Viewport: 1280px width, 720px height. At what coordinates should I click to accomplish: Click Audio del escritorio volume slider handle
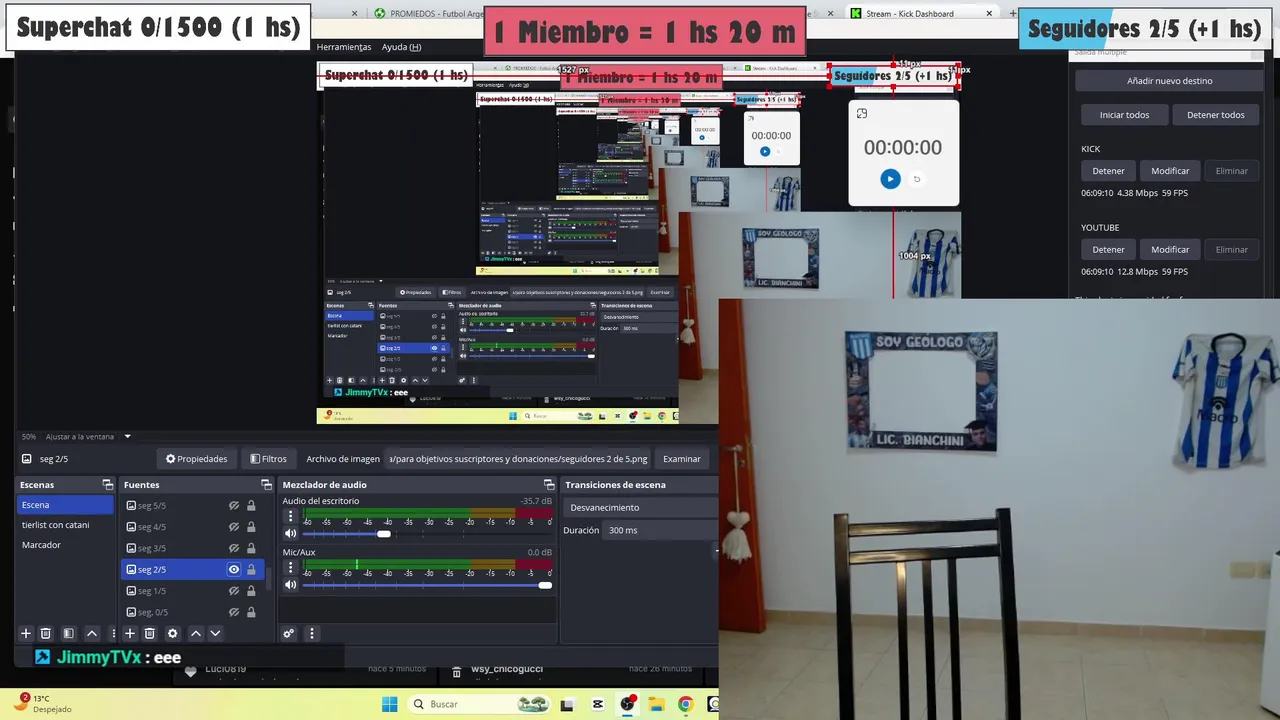tap(384, 533)
